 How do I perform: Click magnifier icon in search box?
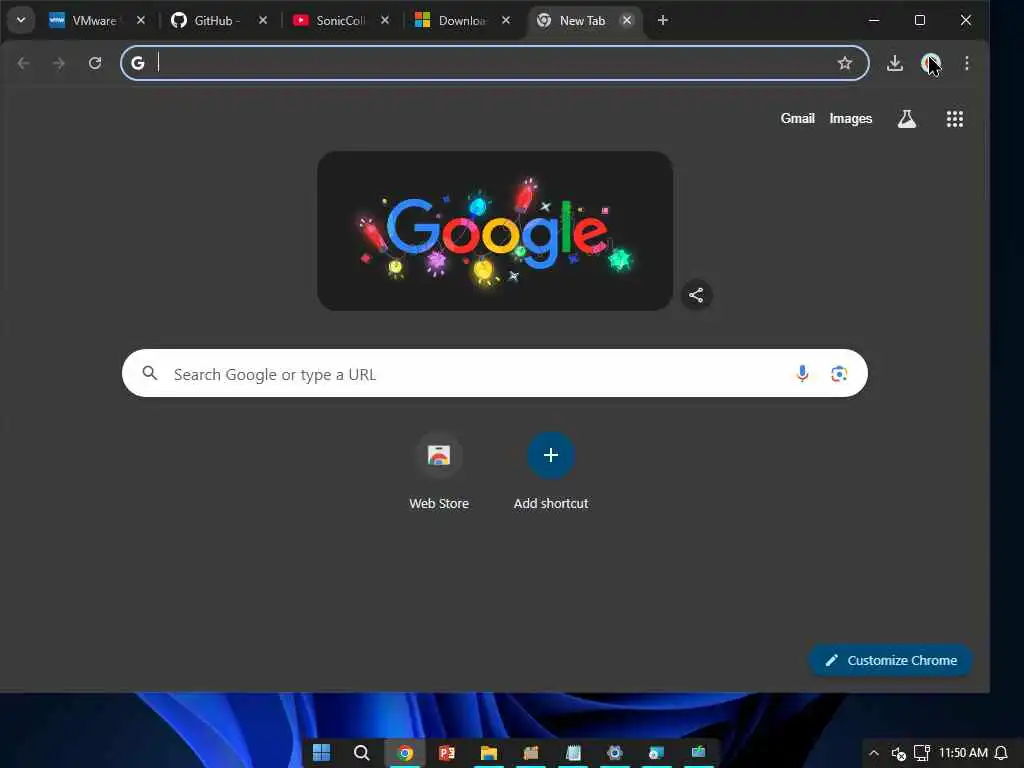point(150,373)
